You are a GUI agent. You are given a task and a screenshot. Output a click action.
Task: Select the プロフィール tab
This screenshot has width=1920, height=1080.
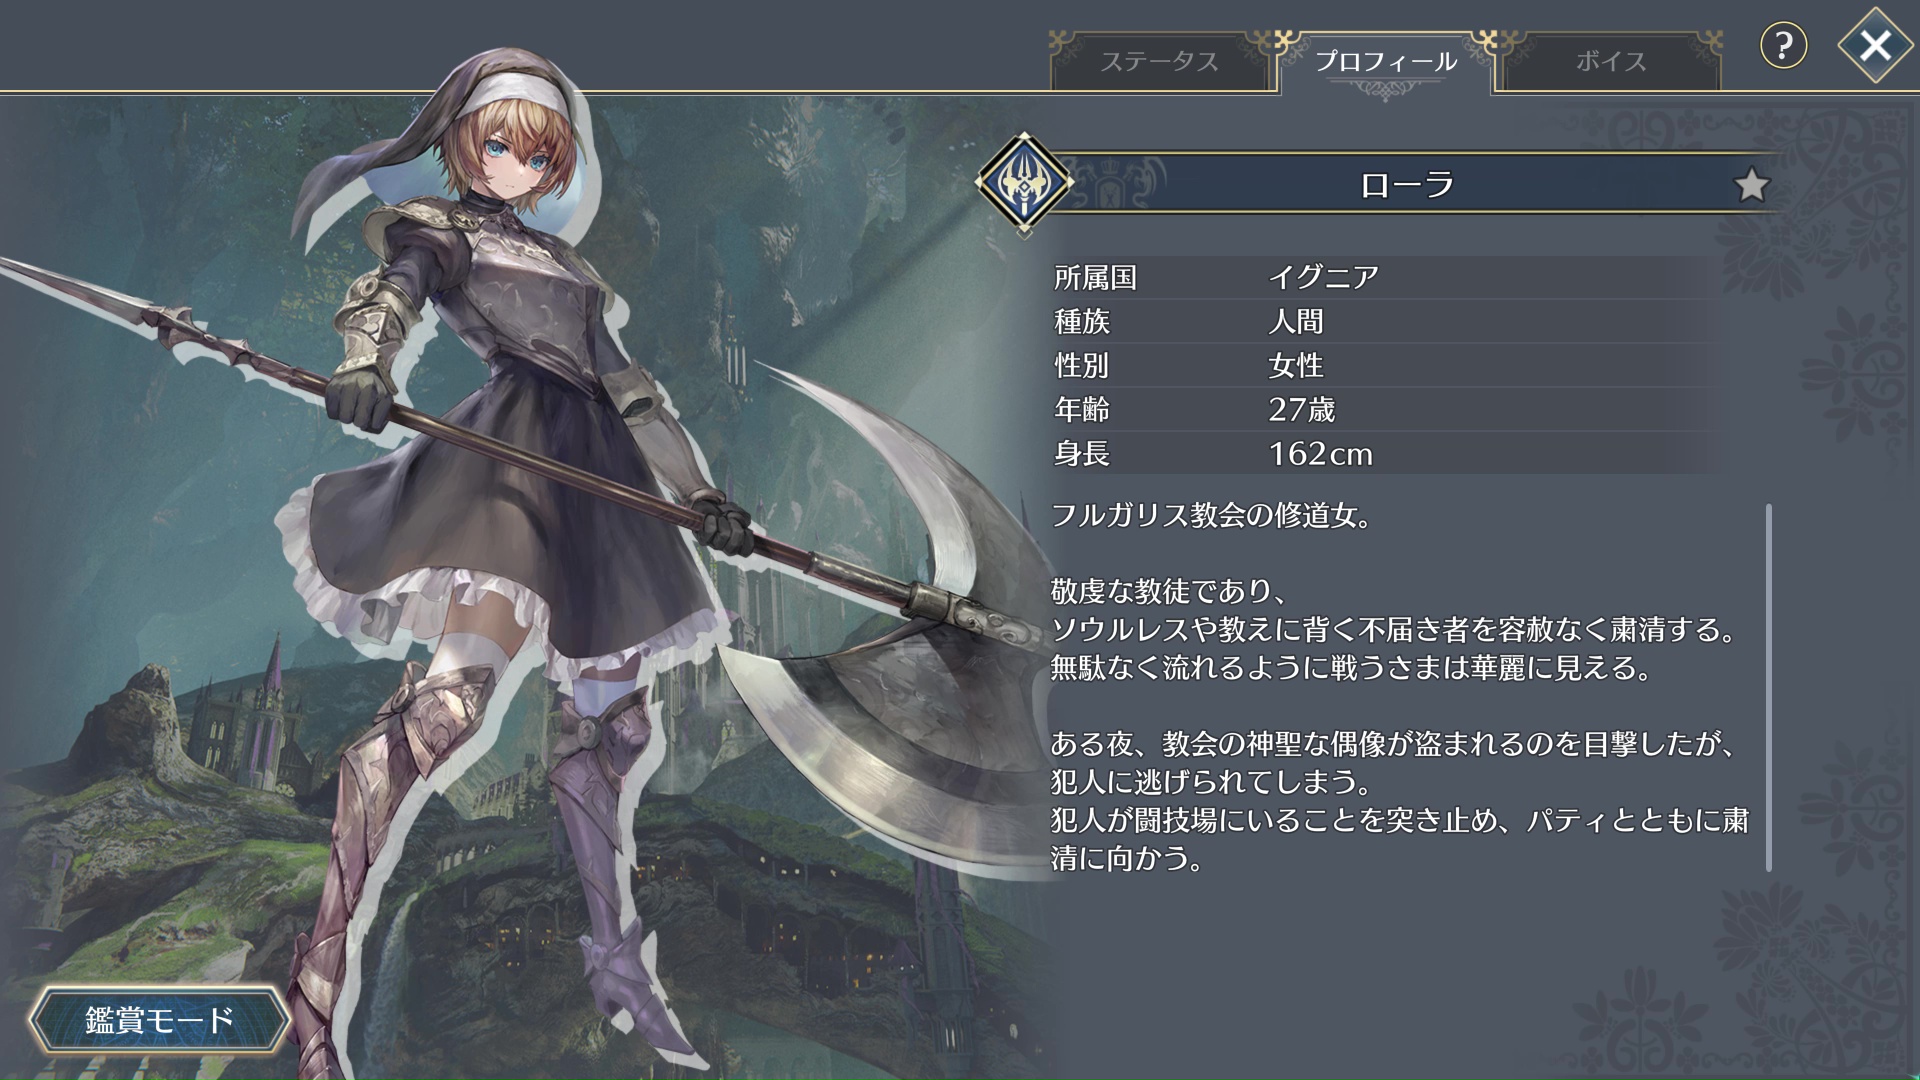1386,61
